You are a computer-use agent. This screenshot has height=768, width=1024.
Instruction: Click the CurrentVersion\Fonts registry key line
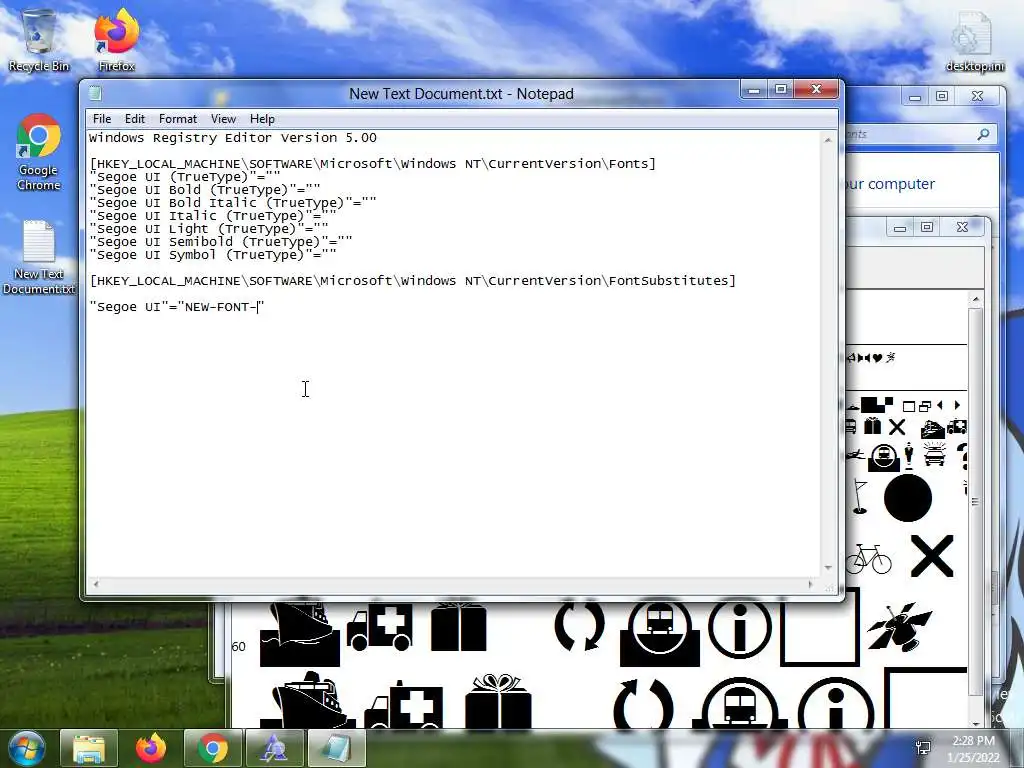373,164
